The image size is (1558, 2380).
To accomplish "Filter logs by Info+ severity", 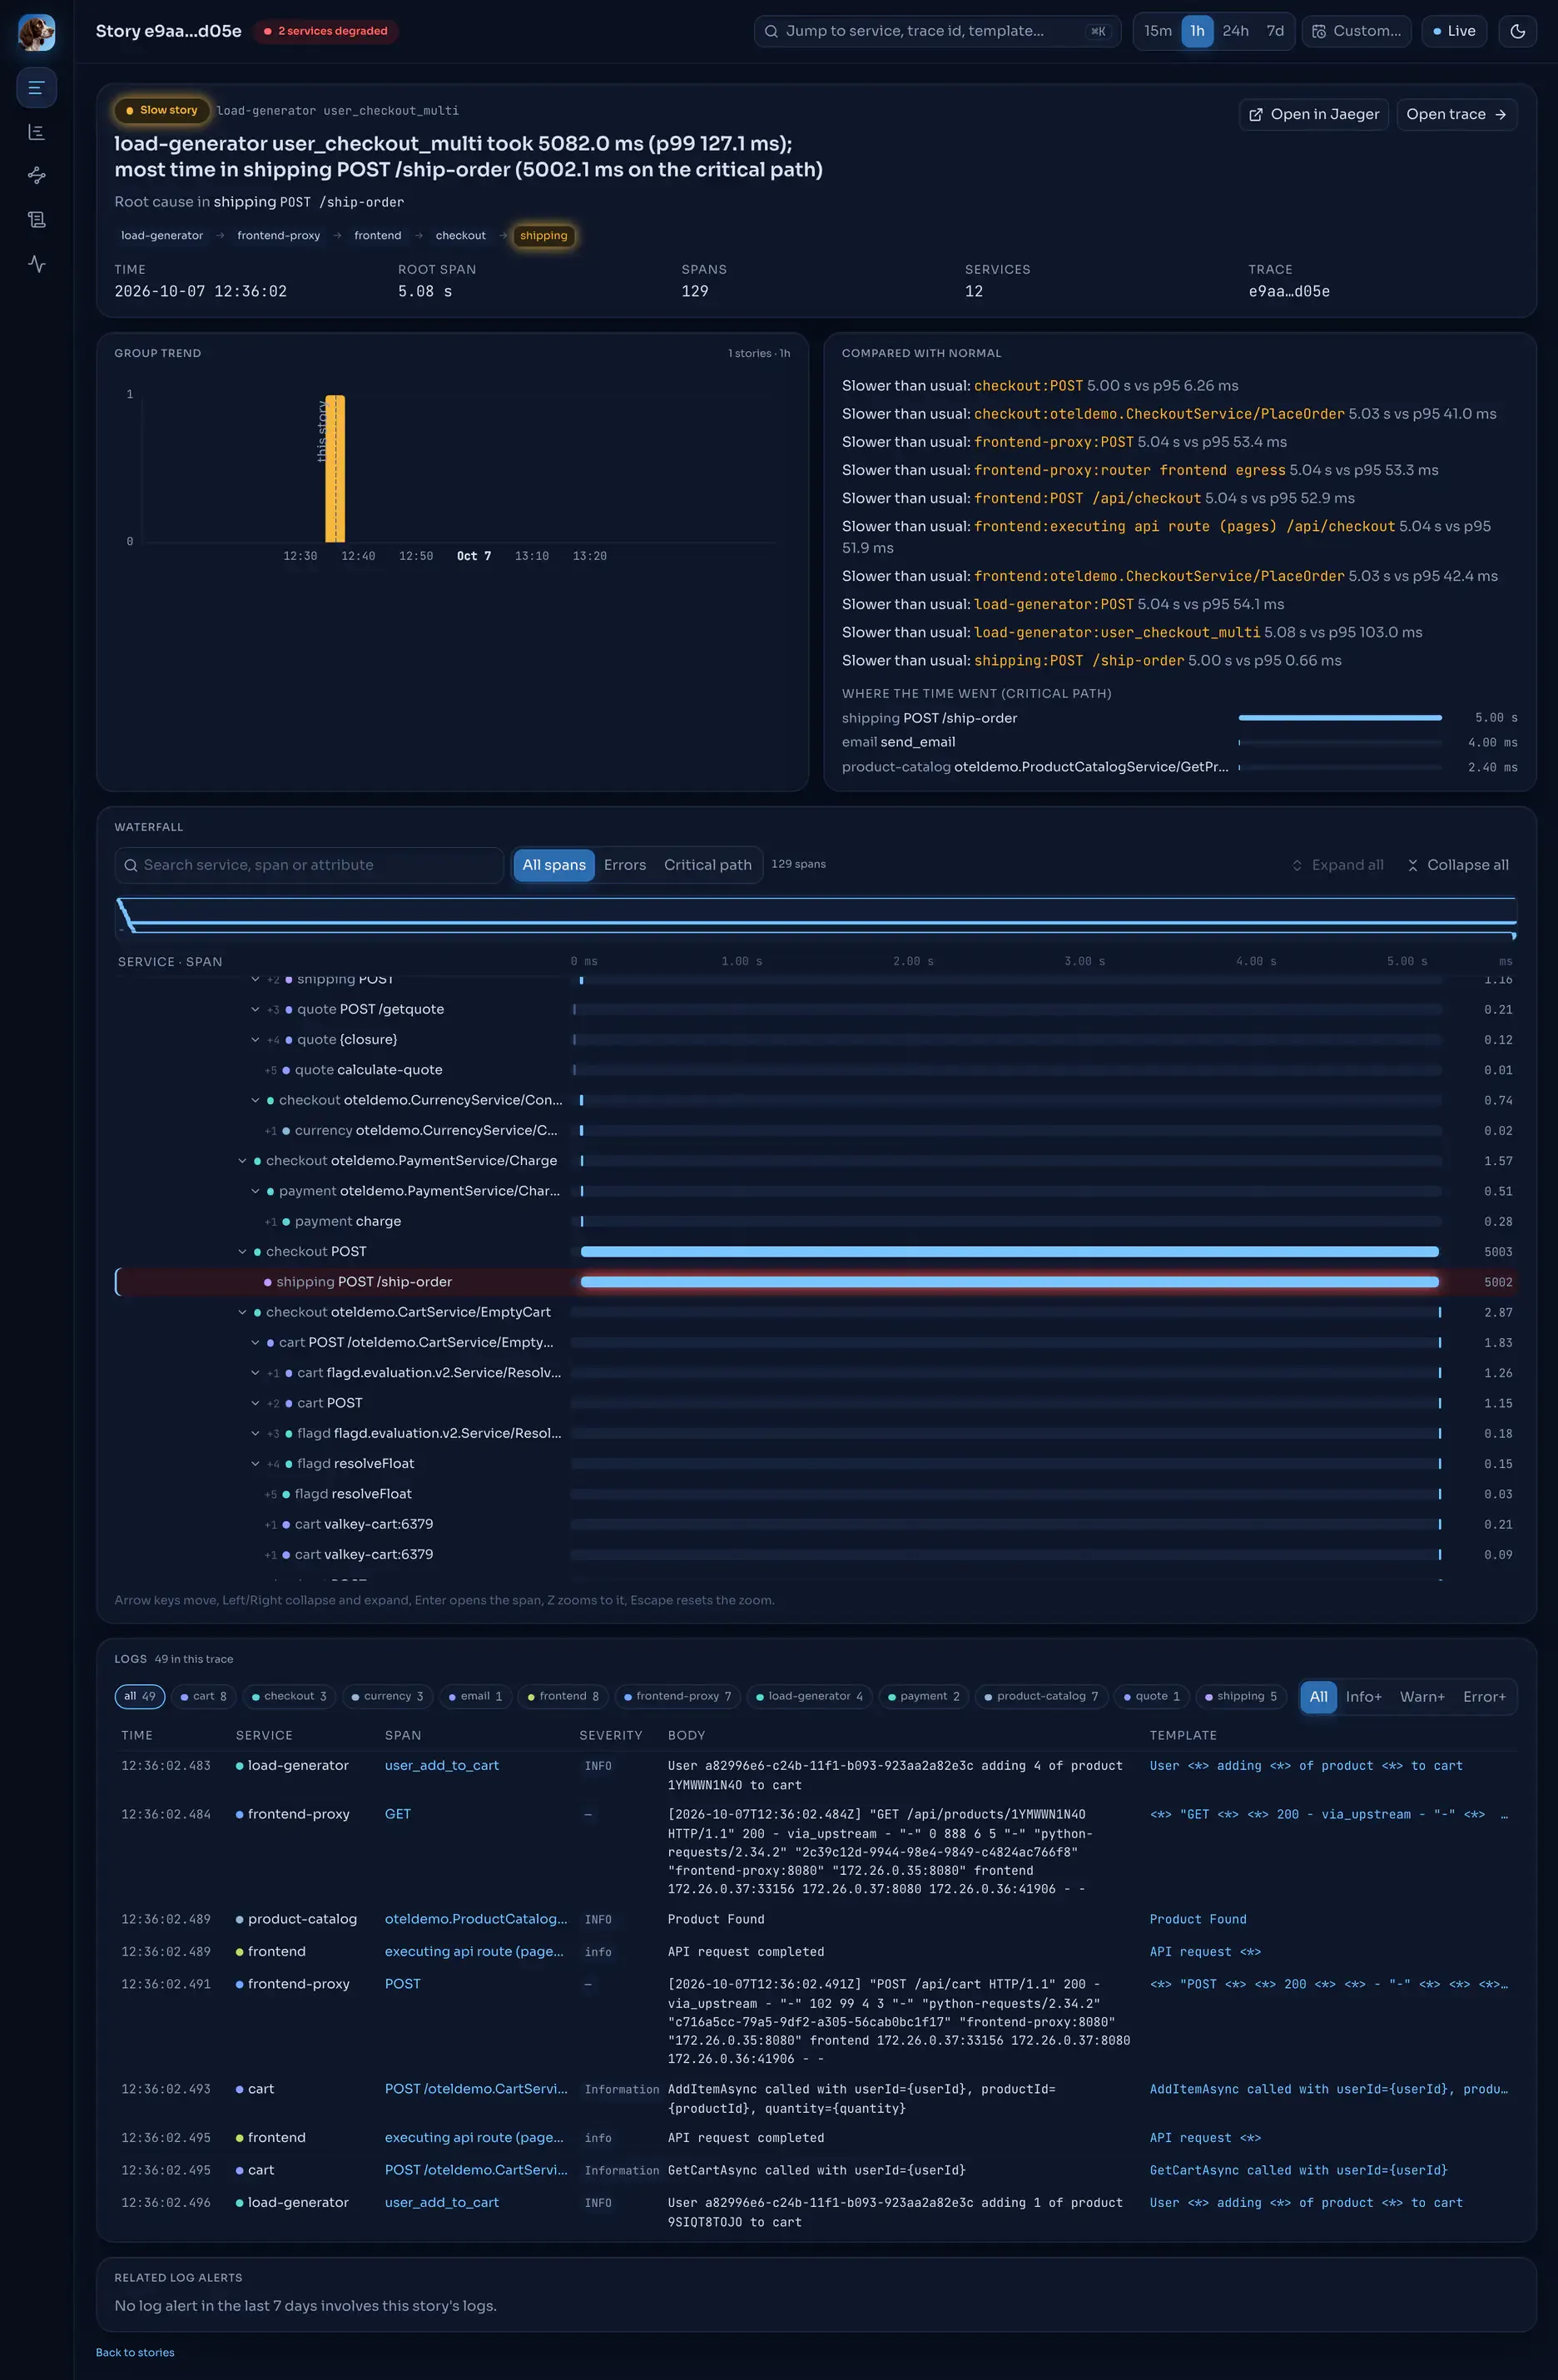I will coord(1363,1697).
